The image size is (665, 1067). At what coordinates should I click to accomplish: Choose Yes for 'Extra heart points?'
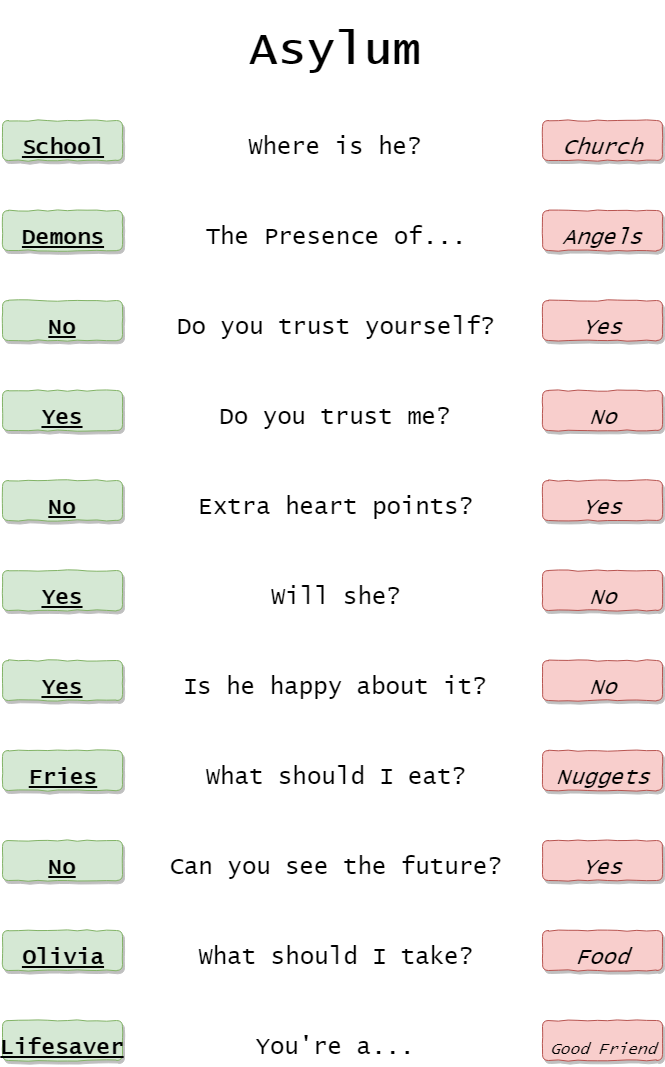click(x=603, y=502)
